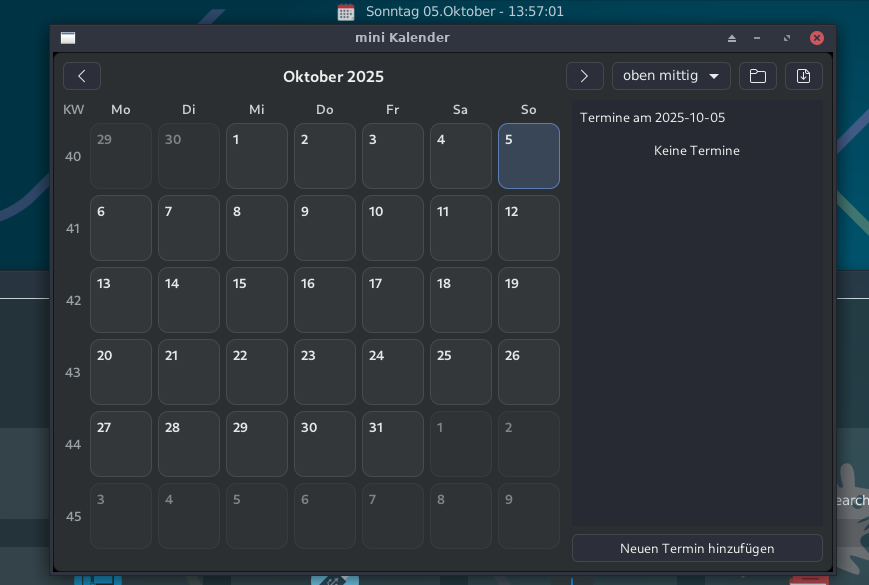Select today's date, October 5
This screenshot has width=869, height=585.
[528, 156]
